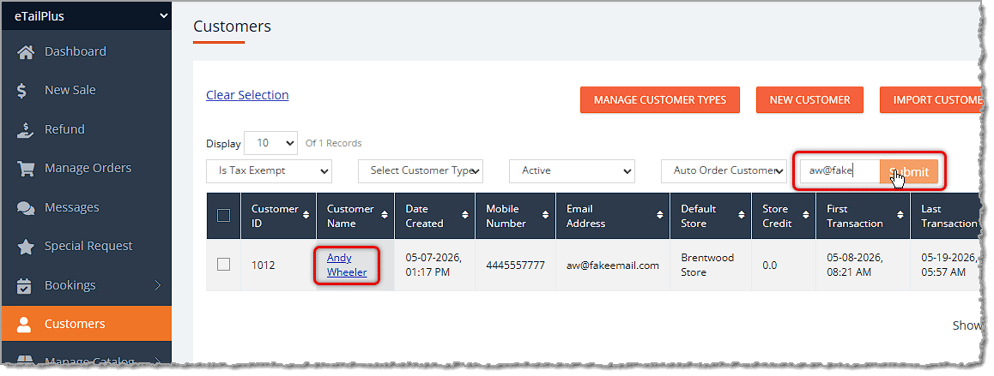Click the Customers person icon
Image resolution: width=994 pixels, height=376 pixels.
[x=23, y=325]
